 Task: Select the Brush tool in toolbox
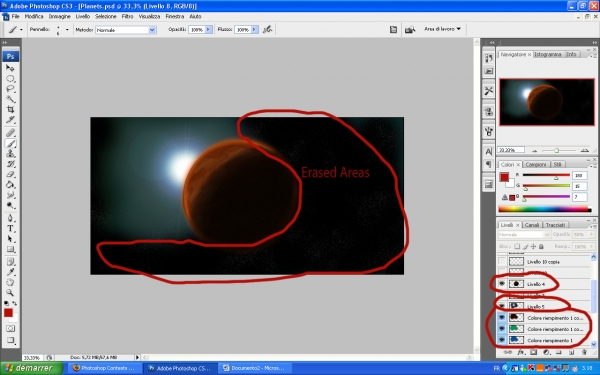coord(10,143)
